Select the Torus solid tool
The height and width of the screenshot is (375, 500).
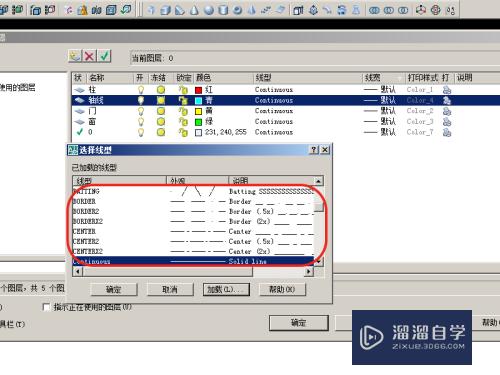238,10
